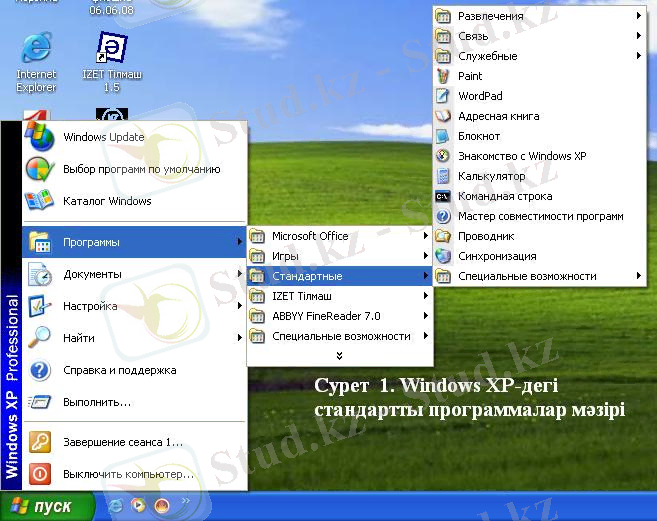Open the Документы menu item
Image resolution: width=657 pixels, height=521 pixels.
point(92,274)
